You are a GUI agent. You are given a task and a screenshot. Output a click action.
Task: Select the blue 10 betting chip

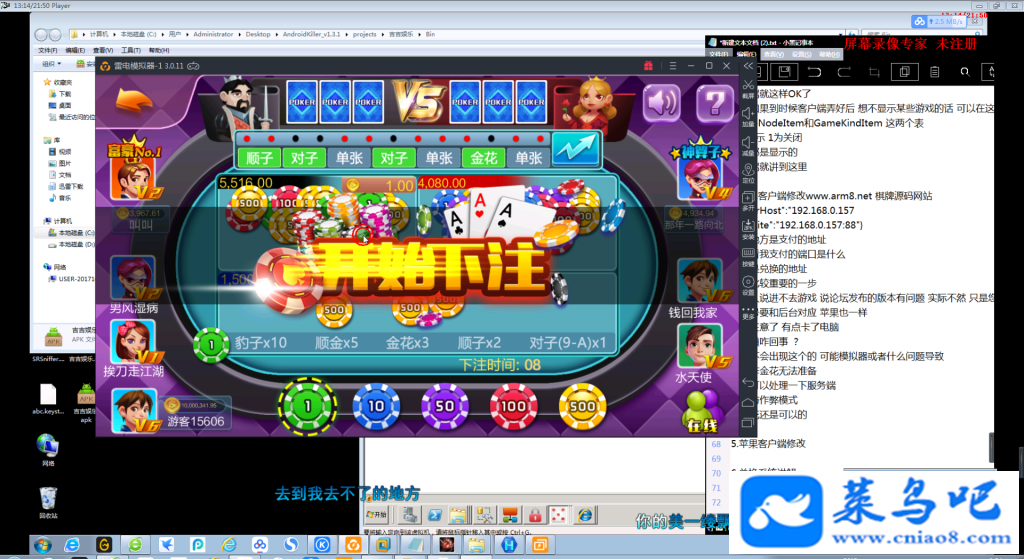click(376, 407)
